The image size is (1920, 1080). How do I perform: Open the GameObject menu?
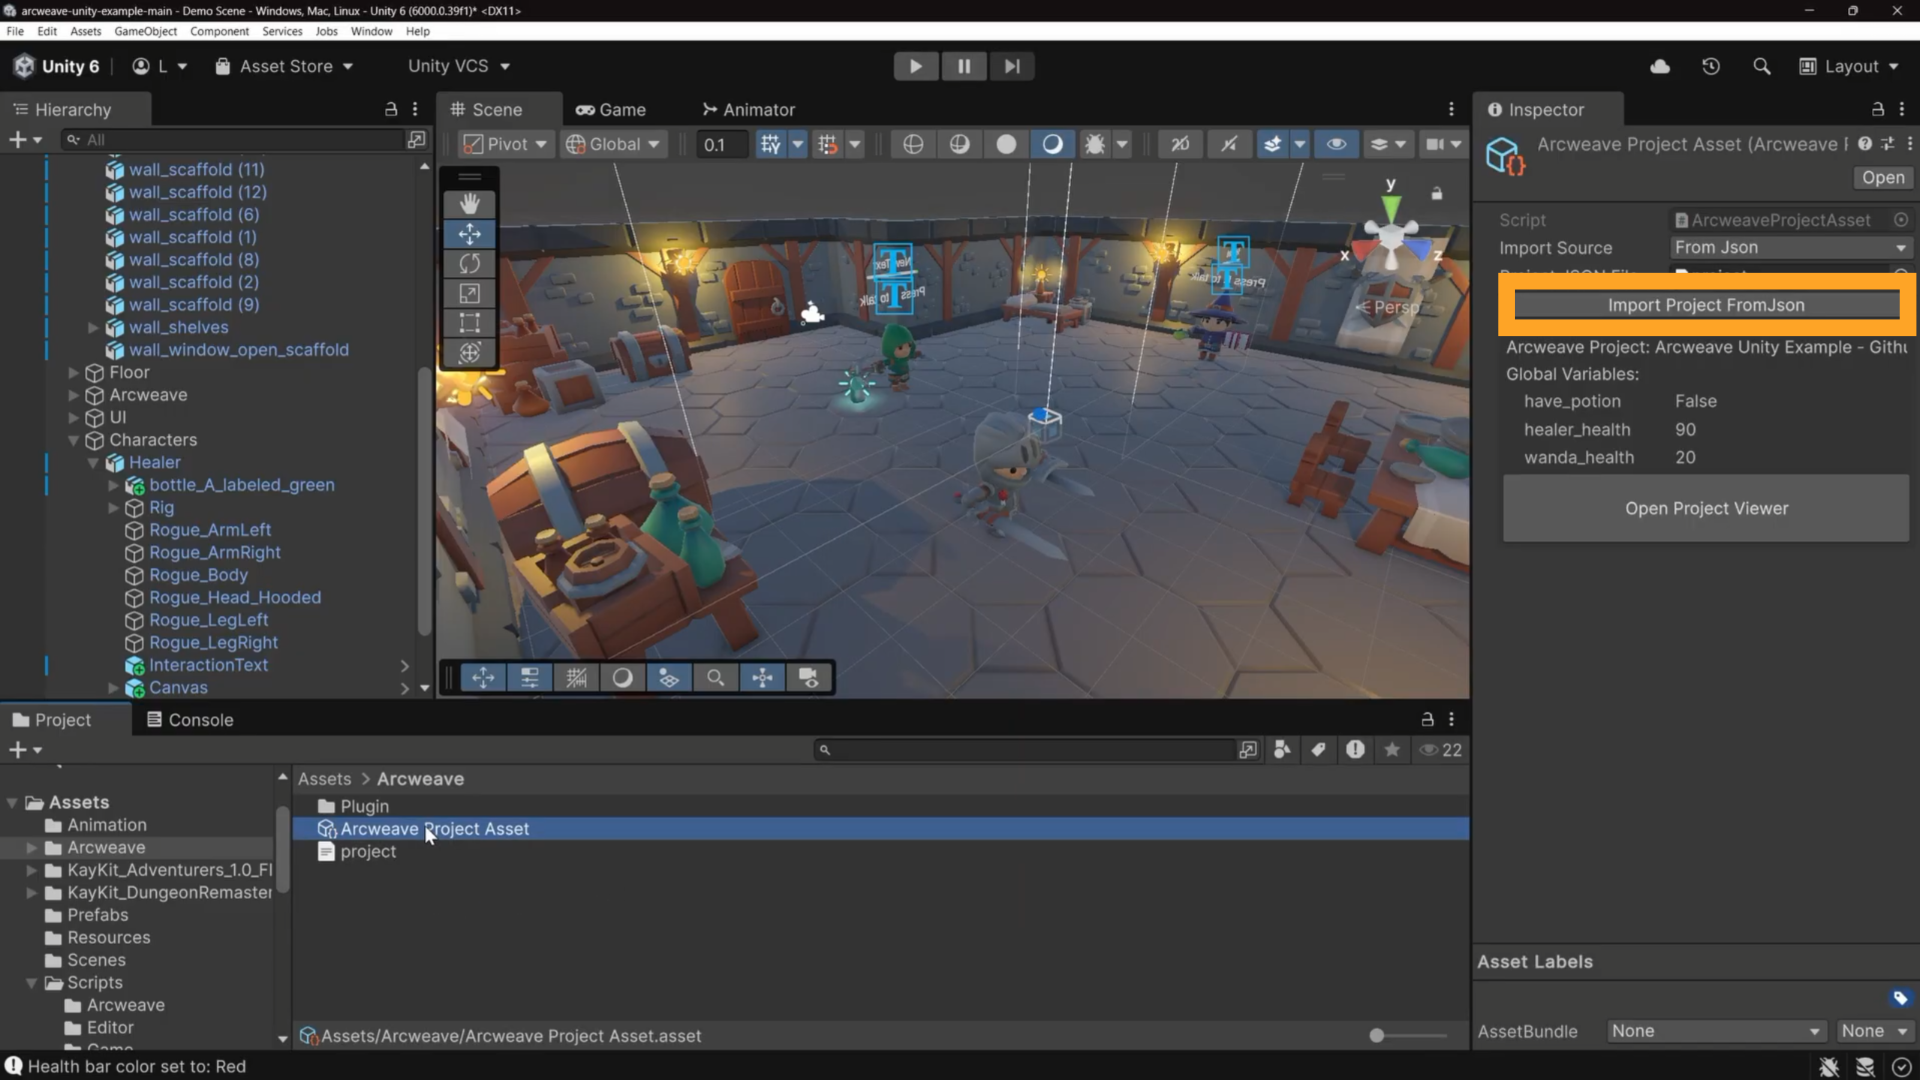coord(145,31)
